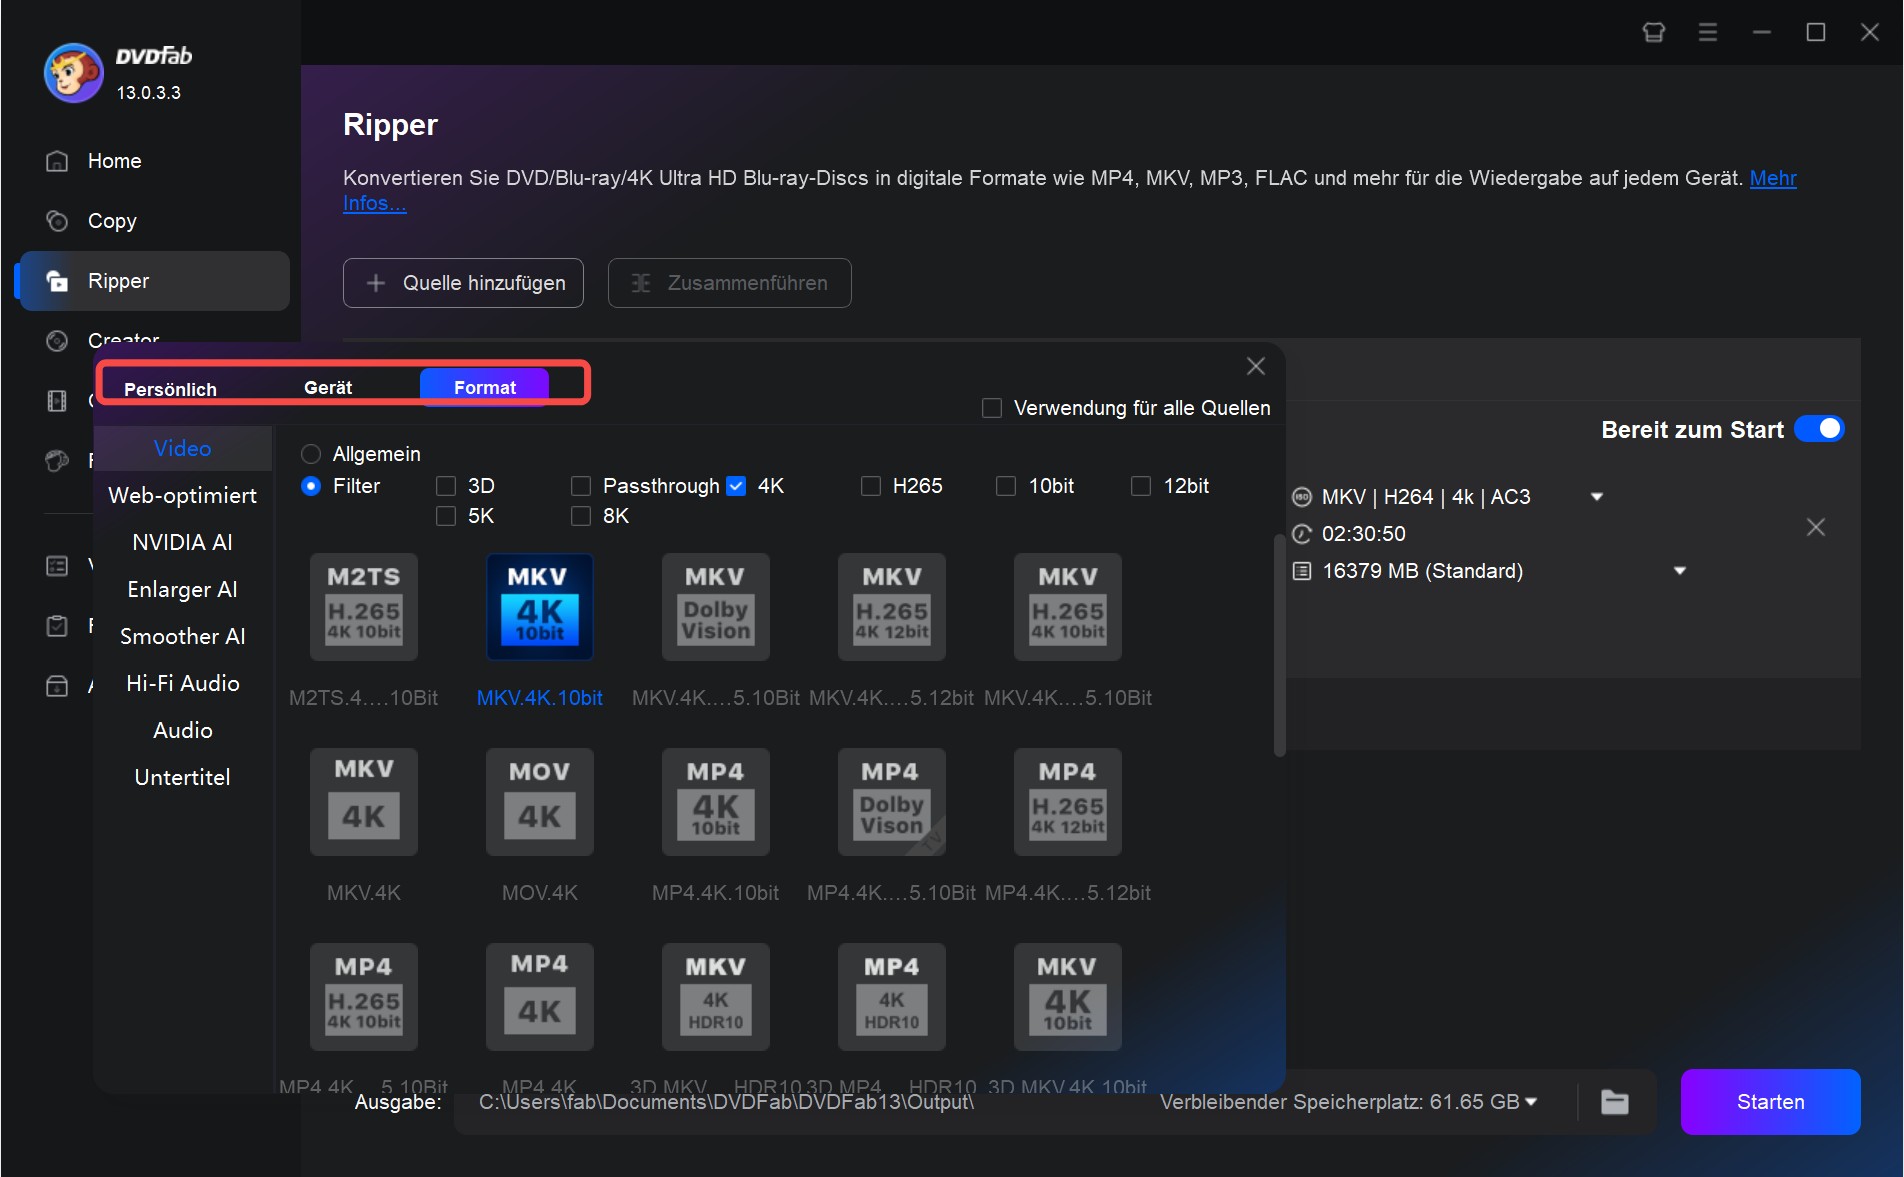
Task: Enable the 3D filter checkbox
Action: click(446, 486)
